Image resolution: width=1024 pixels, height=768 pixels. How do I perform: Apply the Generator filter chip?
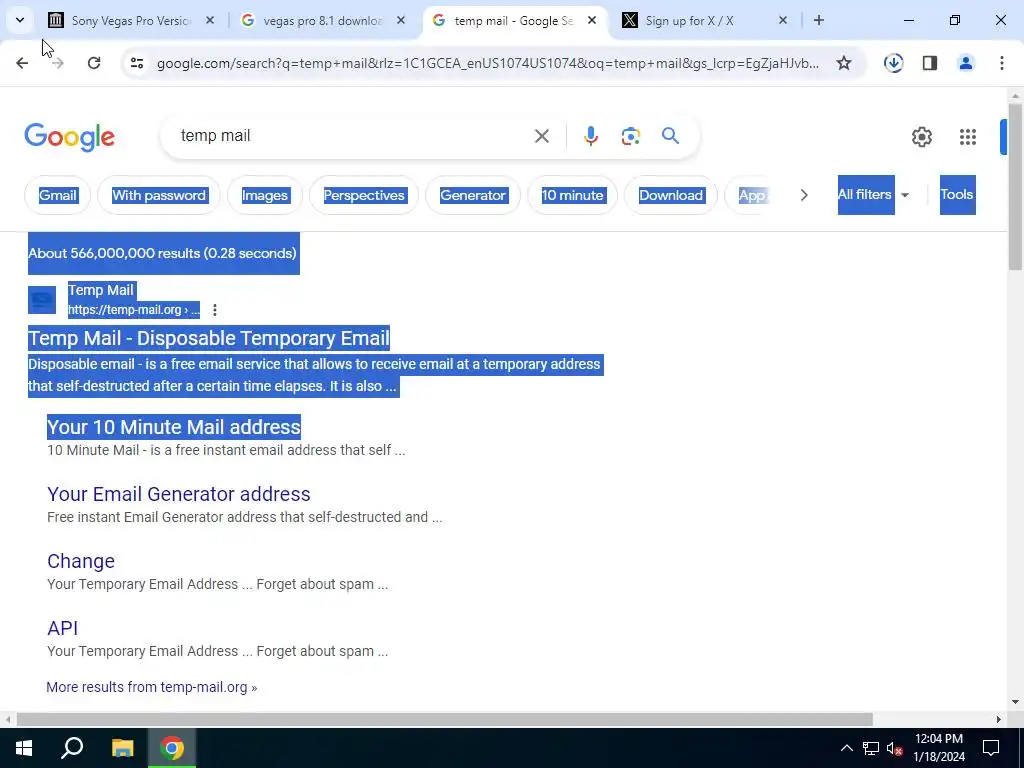tap(473, 195)
